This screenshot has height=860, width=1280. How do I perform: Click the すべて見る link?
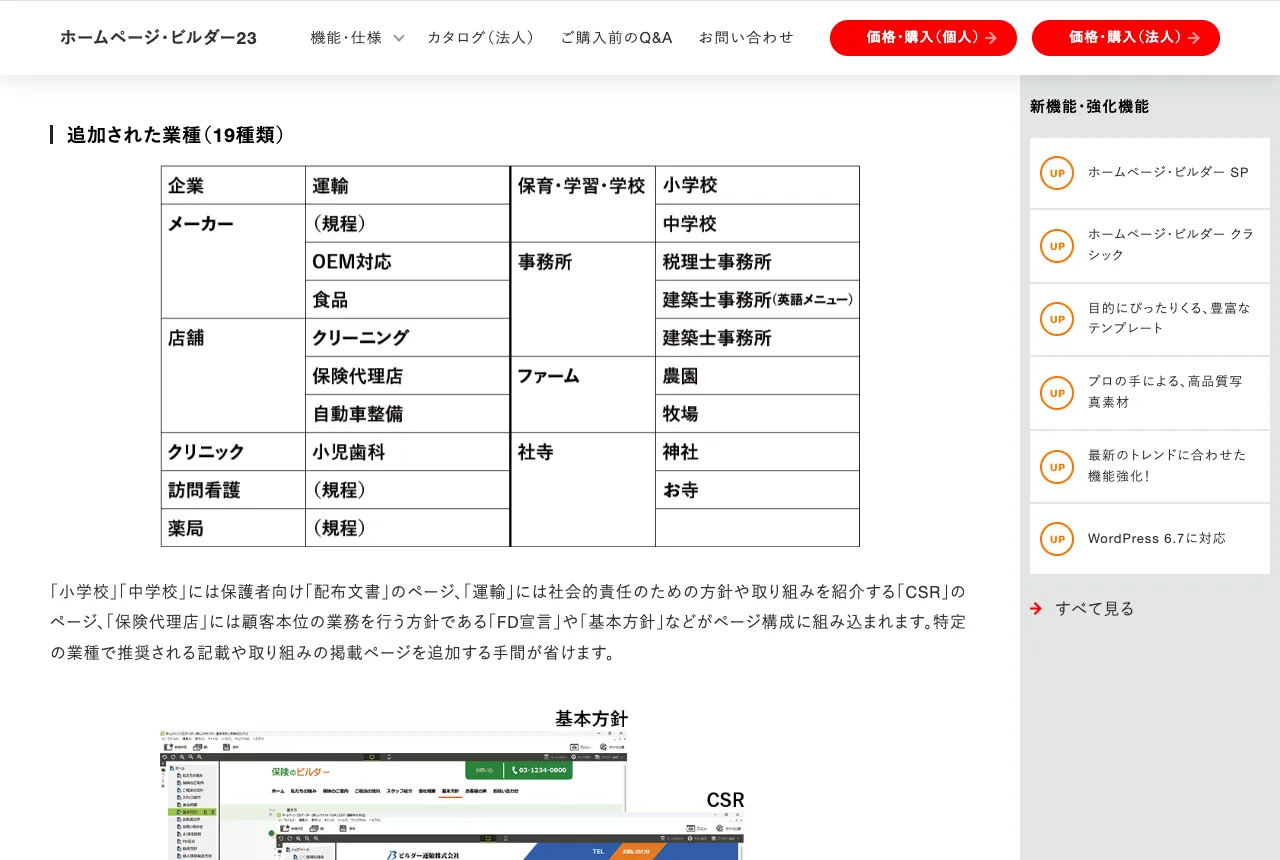pyautogui.click(x=1095, y=608)
